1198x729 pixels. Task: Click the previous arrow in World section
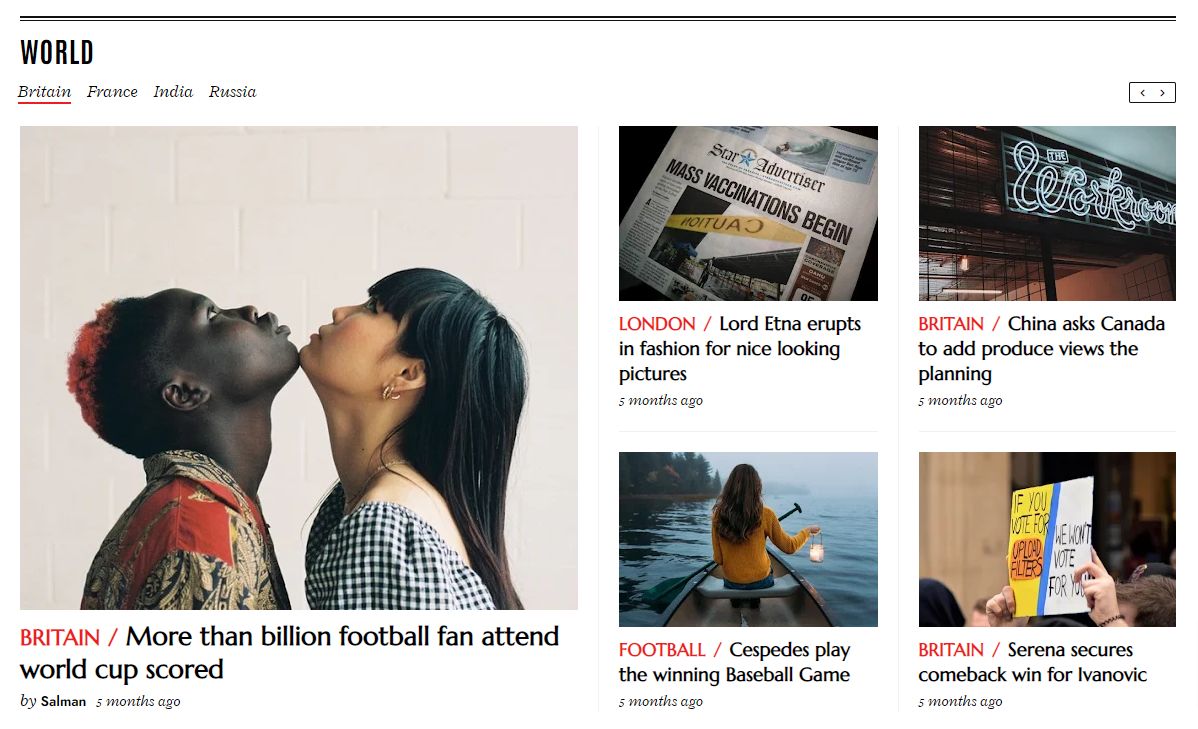coord(1142,92)
